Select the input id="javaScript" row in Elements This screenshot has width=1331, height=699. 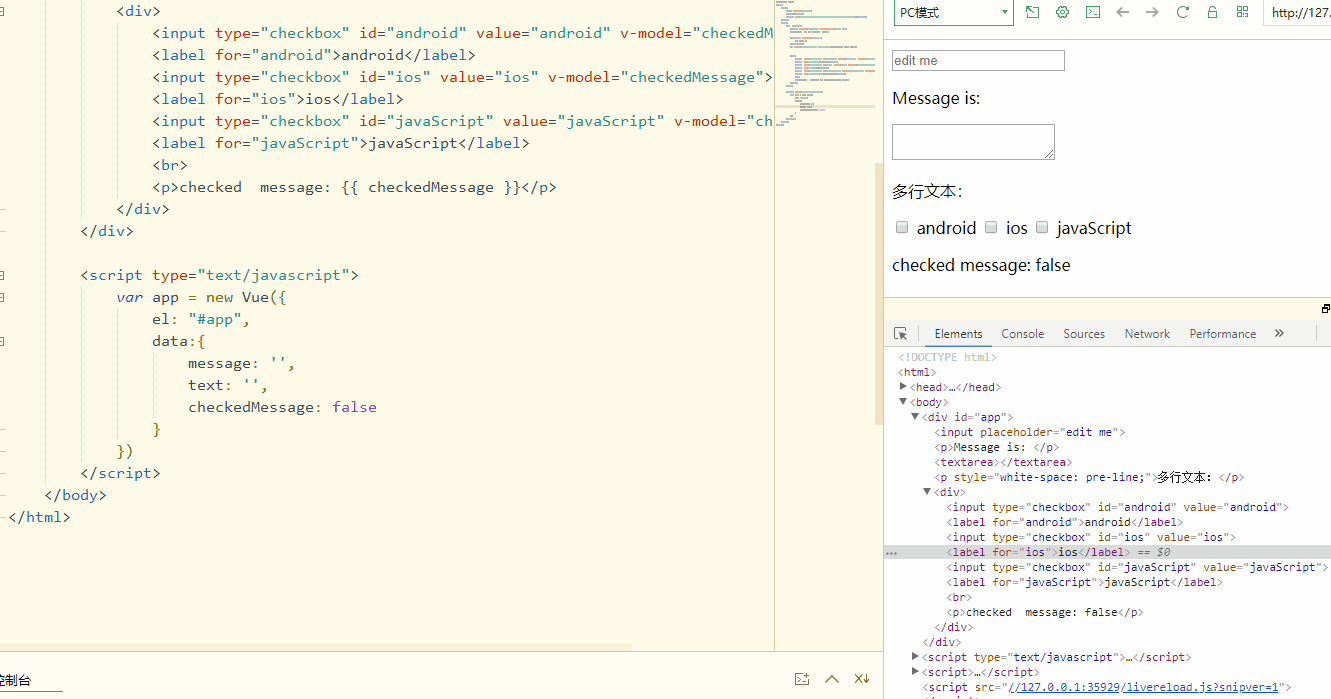(x=1136, y=567)
